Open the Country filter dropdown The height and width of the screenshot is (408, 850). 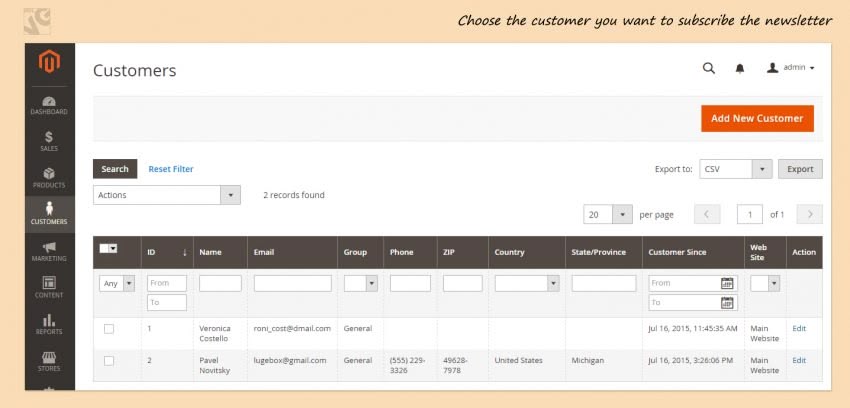(x=527, y=283)
